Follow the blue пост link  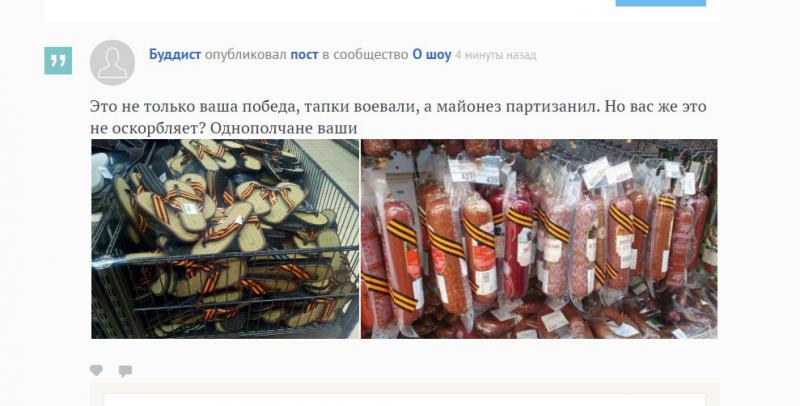(x=304, y=55)
